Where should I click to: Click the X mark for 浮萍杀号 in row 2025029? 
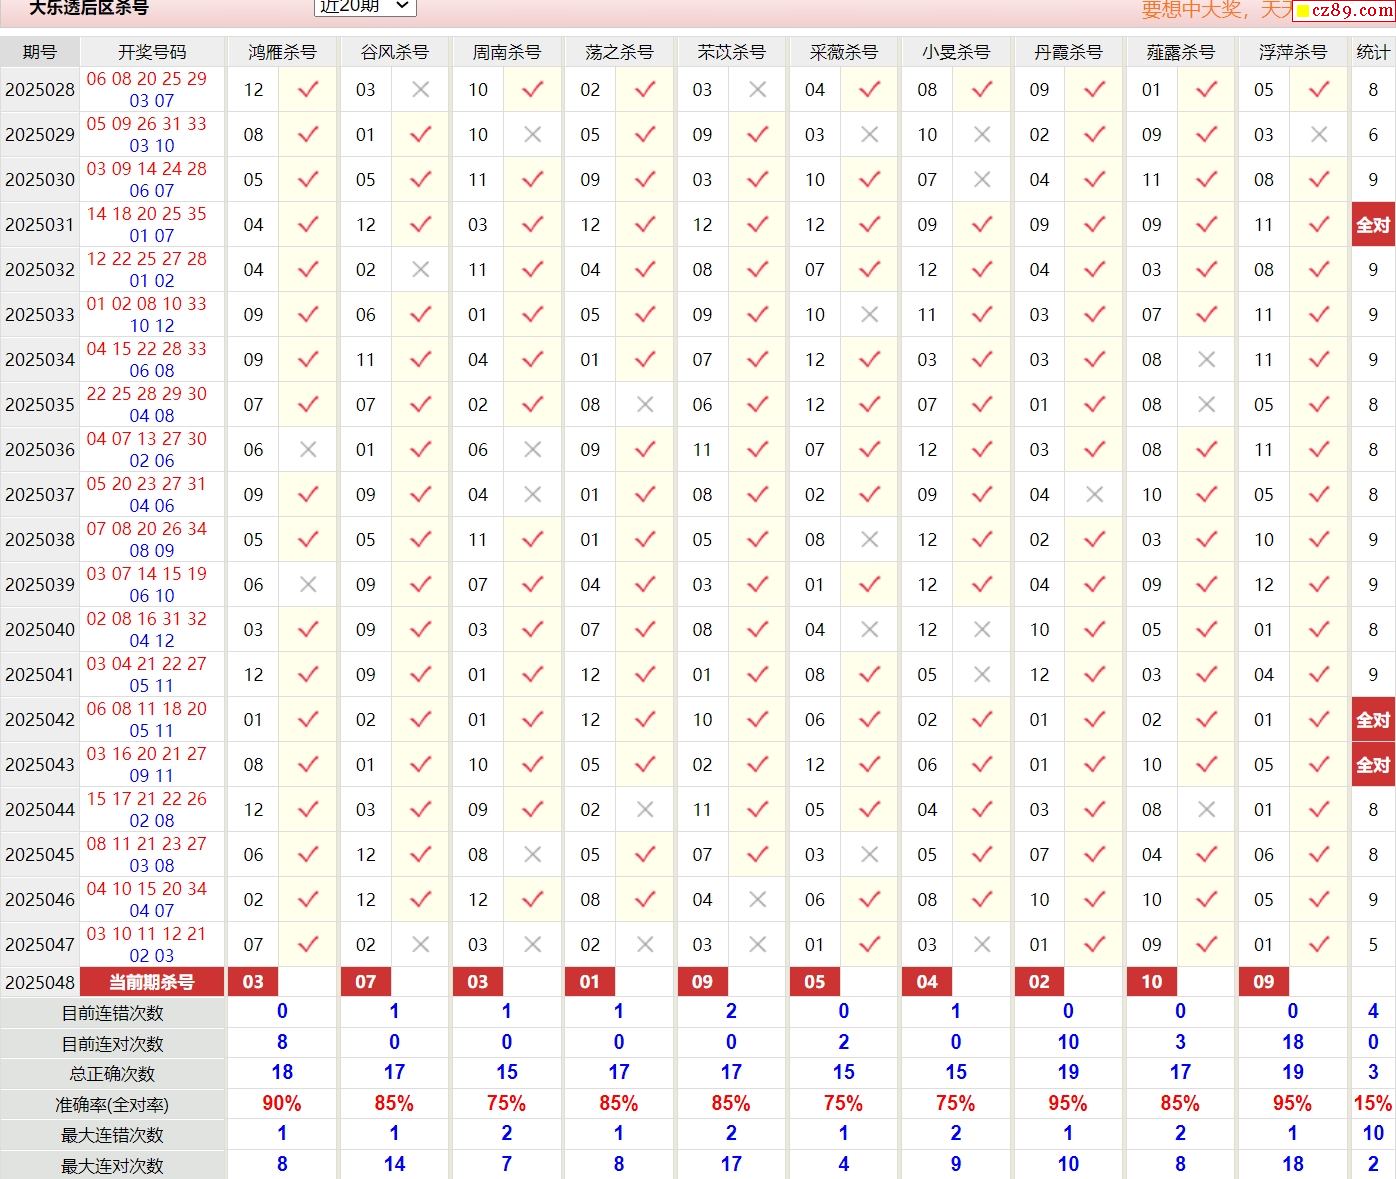1319,134
